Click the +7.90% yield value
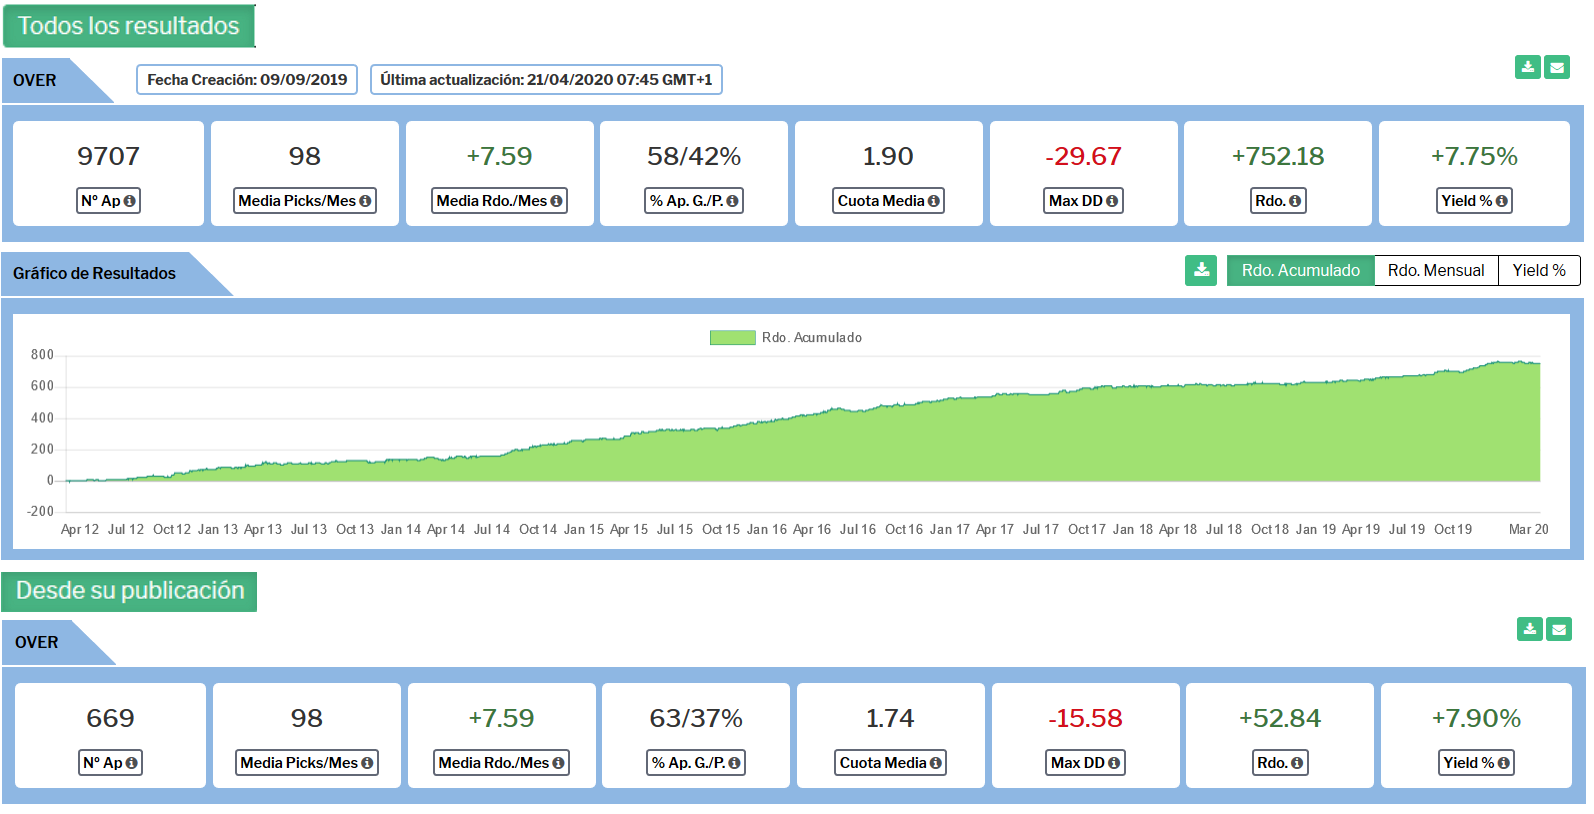The image size is (1594, 814). pyautogui.click(x=1476, y=718)
